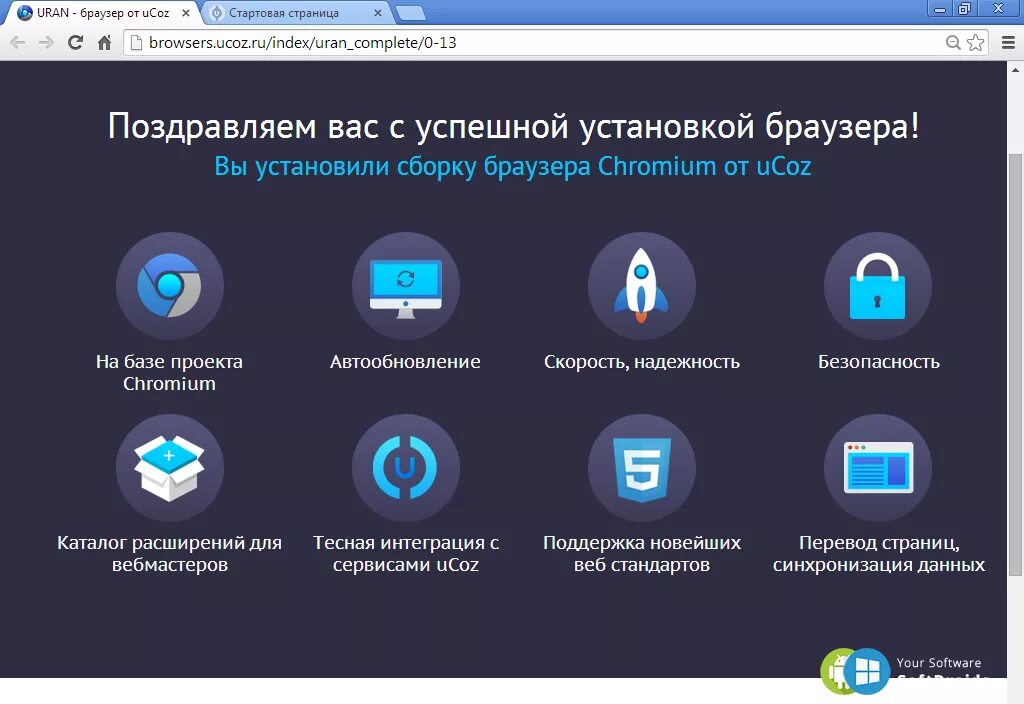The width and height of the screenshot is (1024, 704).
Task: Click the label Безопасность
Action: (878, 361)
